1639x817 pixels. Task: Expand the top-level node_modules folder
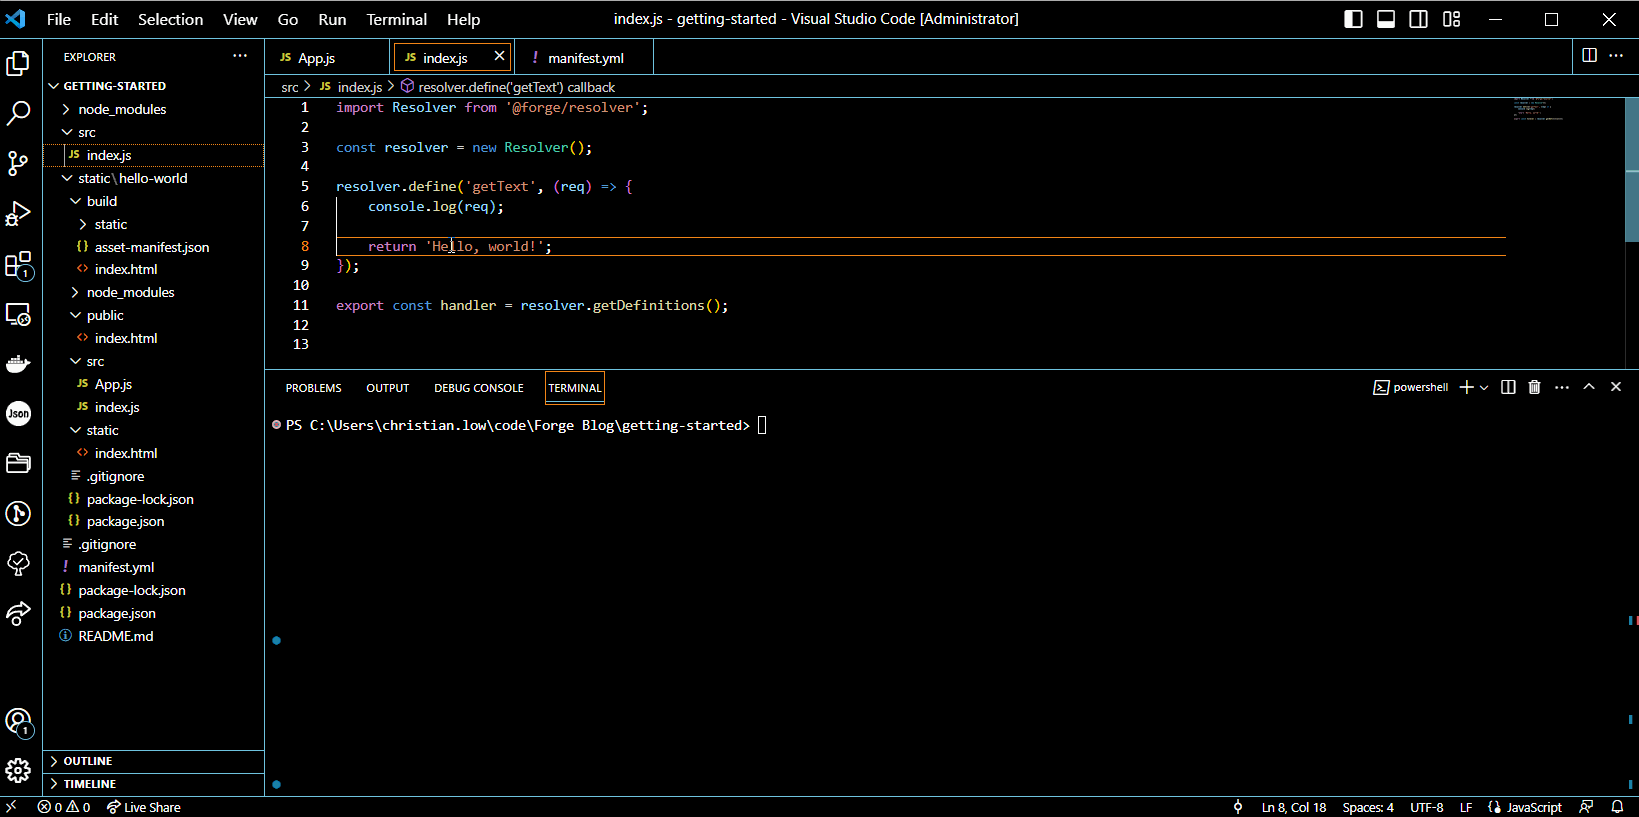click(153, 109)
